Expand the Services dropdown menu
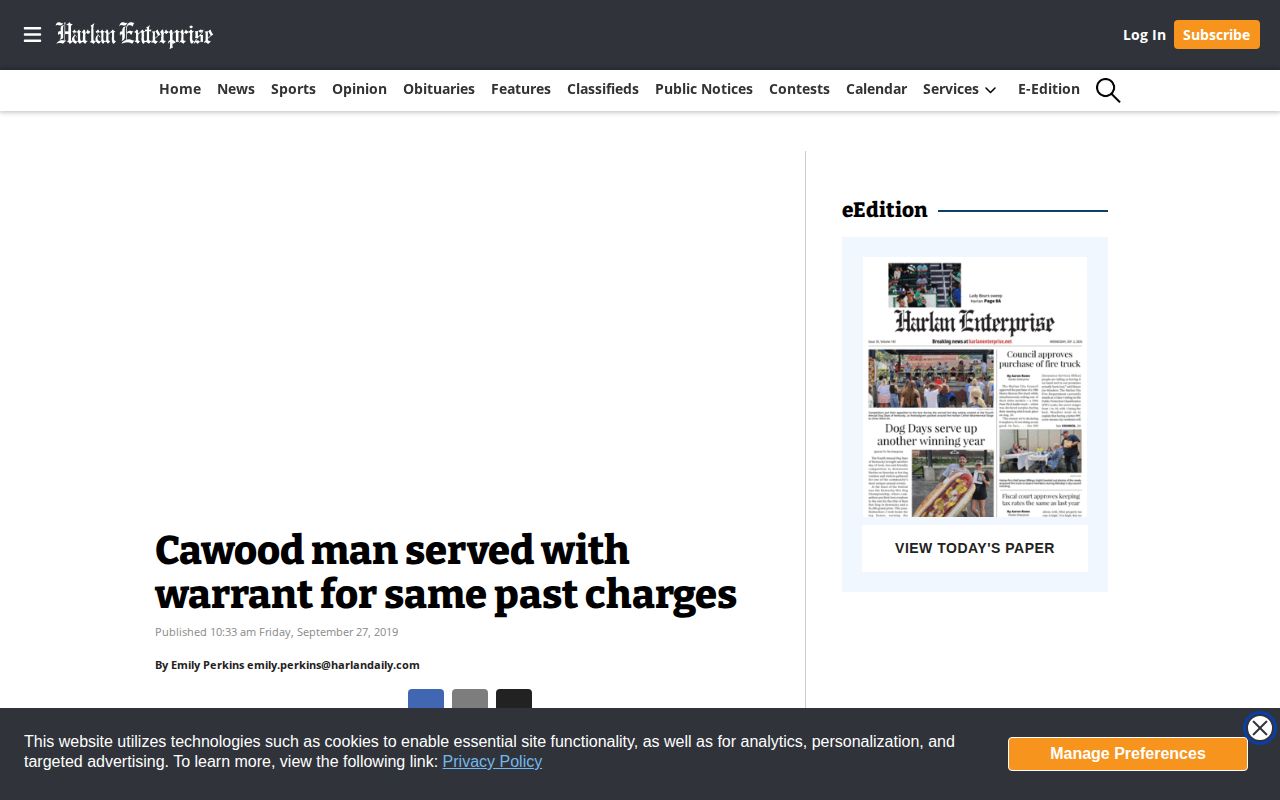This screenshot has width=1280, height=800. (x=959, y=89)
